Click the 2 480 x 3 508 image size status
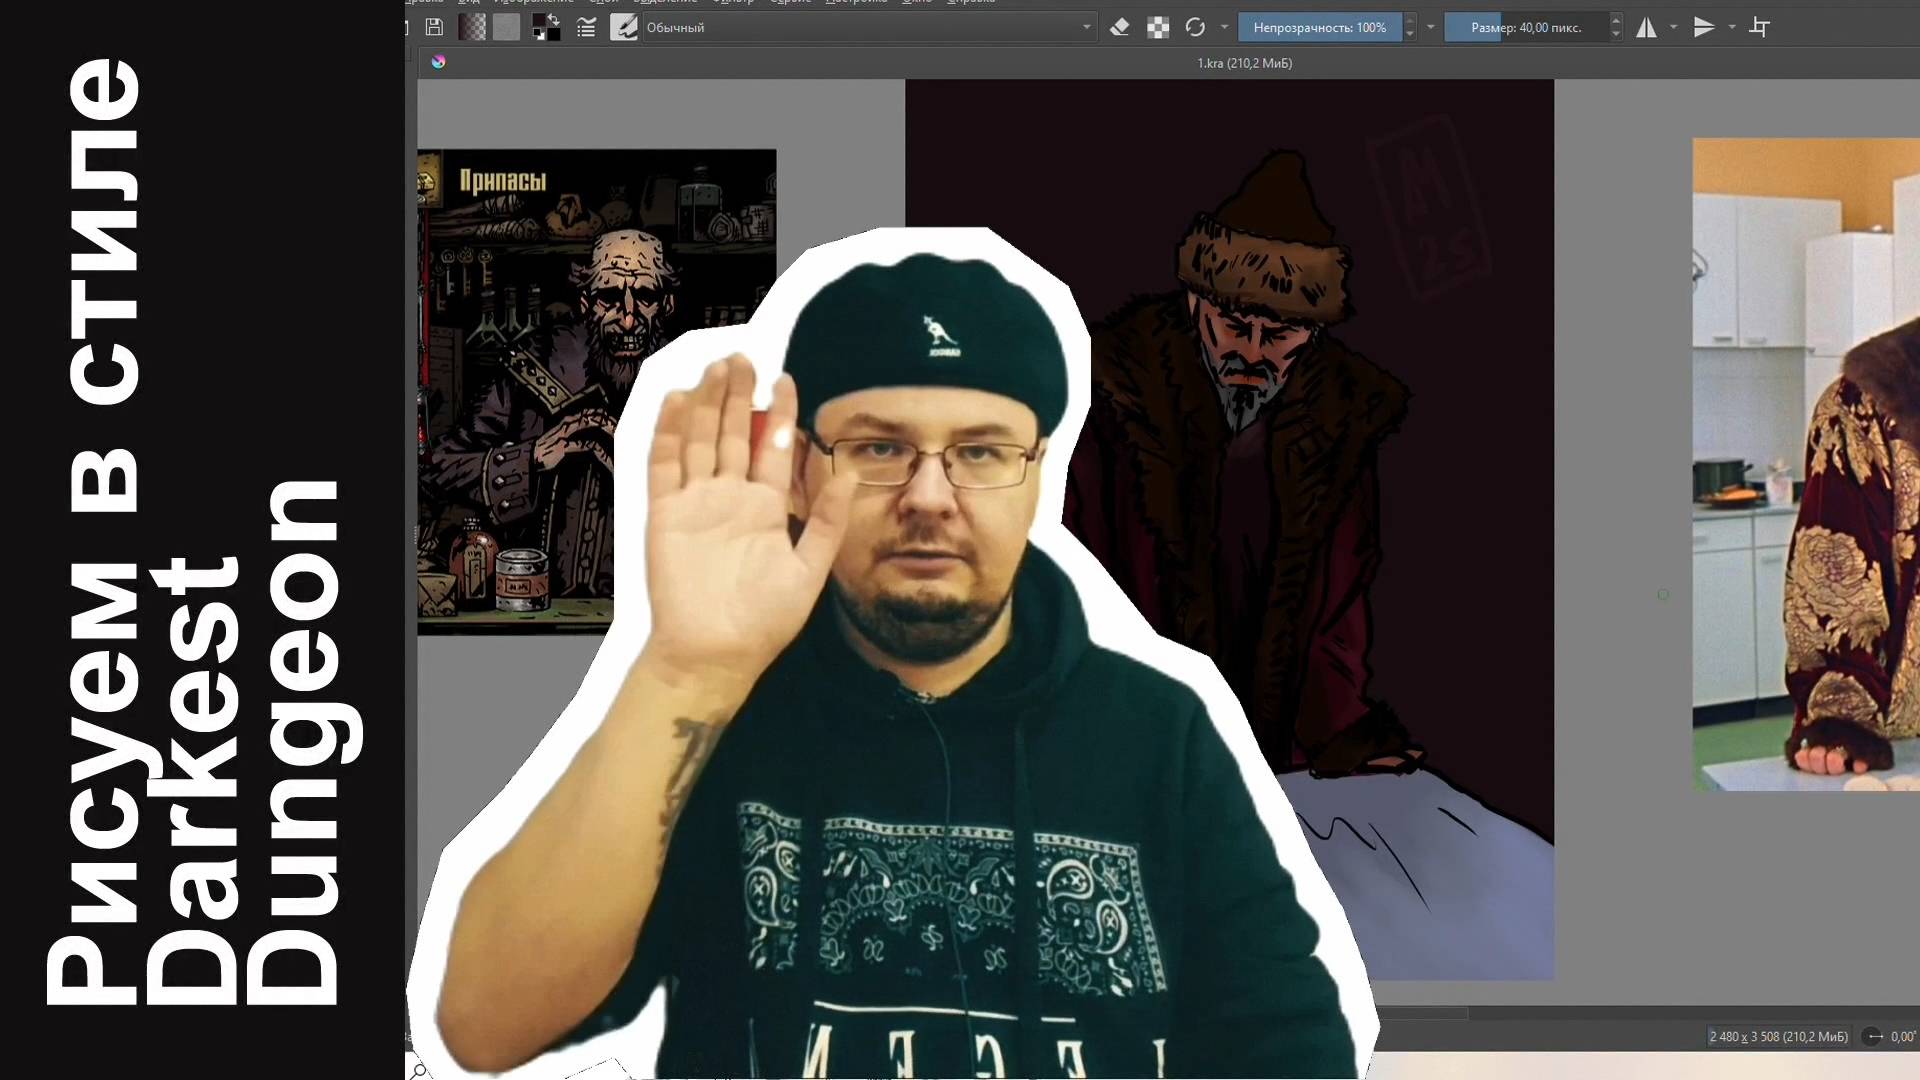The width and height of the screenshot is (1920, 1080). point(1778,1037)
